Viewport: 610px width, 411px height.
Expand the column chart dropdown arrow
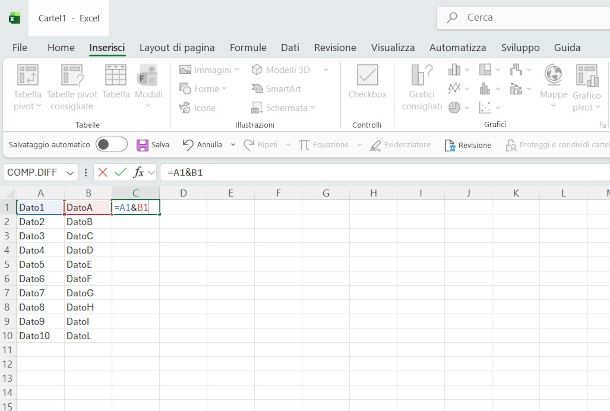(x=467, y=70)
